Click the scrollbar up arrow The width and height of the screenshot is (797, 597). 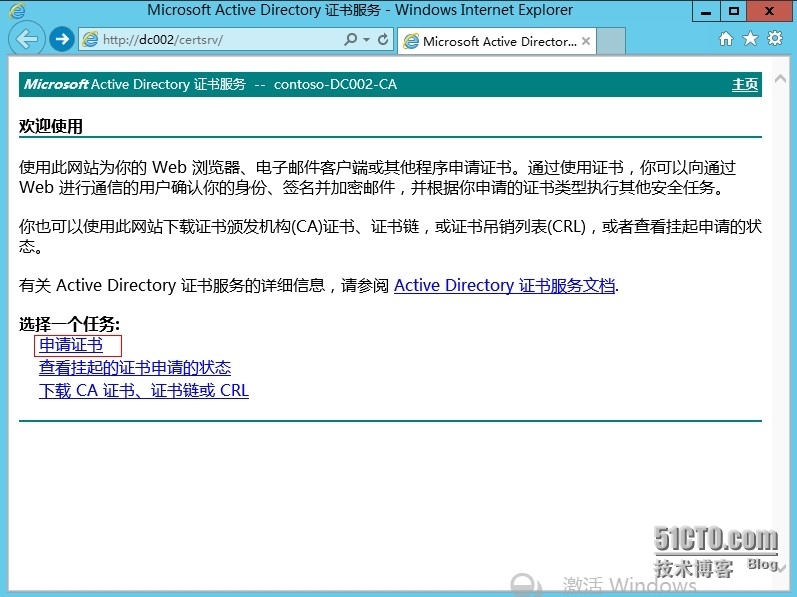(x=780, y=78)
